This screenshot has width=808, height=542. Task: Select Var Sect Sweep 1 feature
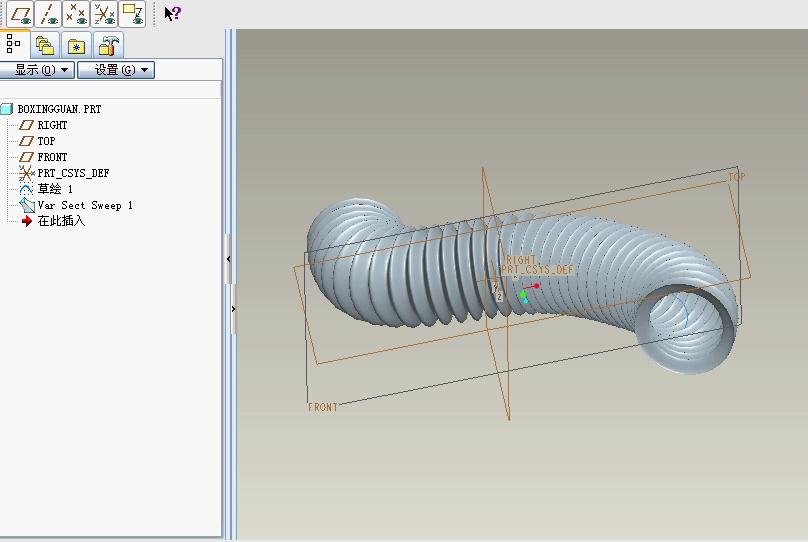(x=85, y=205)
